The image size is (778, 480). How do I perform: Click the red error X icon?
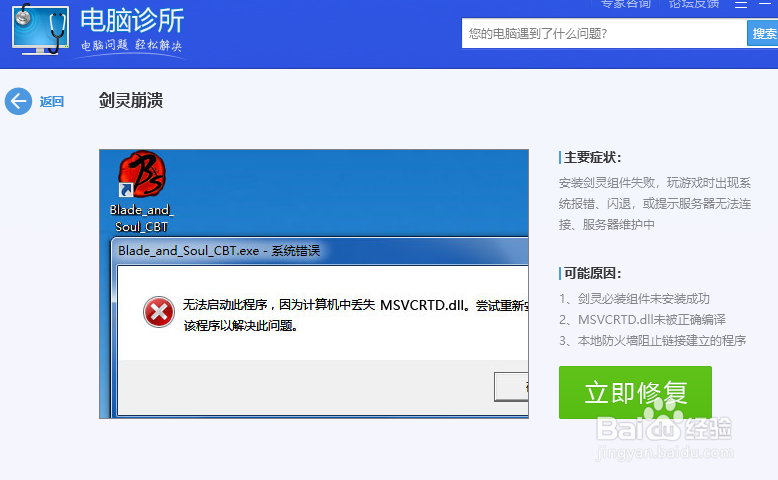click(x=159, y=312)
